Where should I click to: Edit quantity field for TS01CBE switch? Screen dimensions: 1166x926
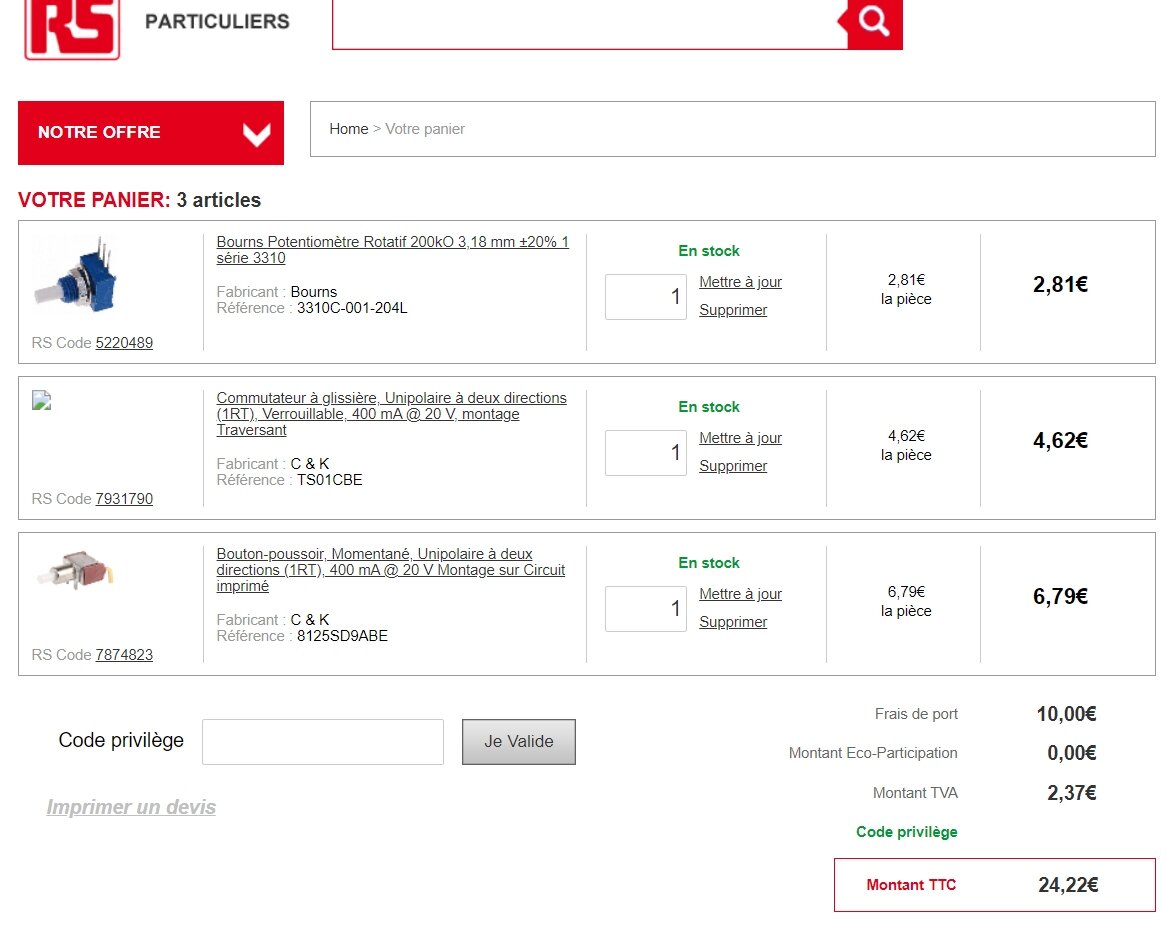645,453
